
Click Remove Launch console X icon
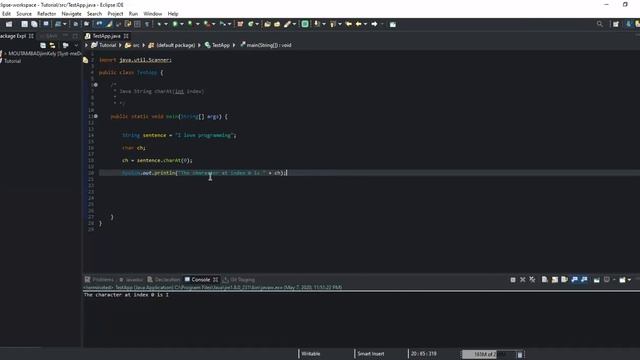tap(522, 280)
